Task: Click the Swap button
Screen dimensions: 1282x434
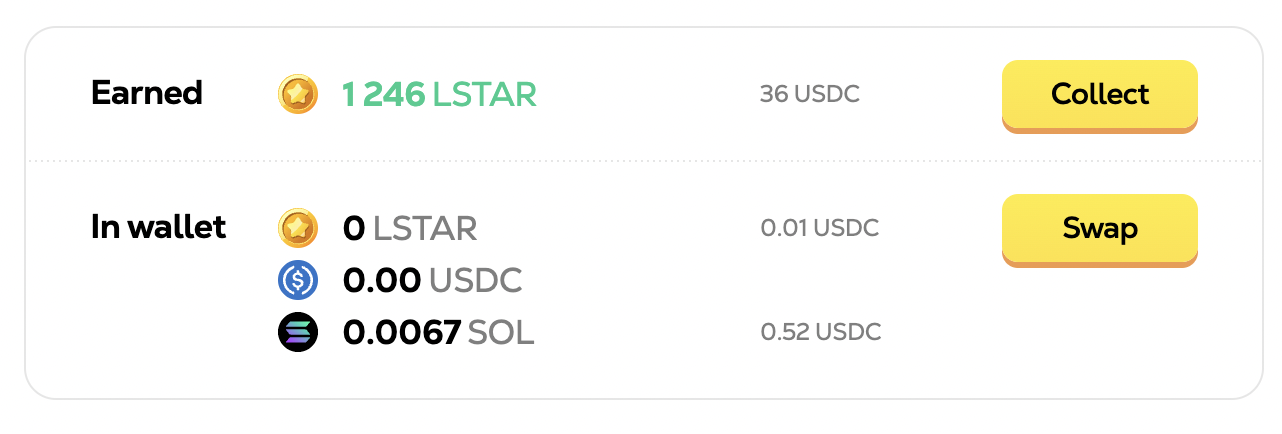Action: pos(1099,229)
